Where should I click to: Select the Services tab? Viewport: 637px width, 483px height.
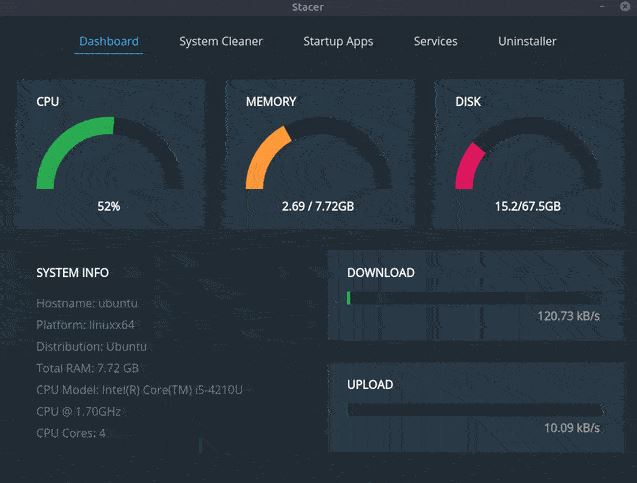pyautogui.click(x=435, y=42)
